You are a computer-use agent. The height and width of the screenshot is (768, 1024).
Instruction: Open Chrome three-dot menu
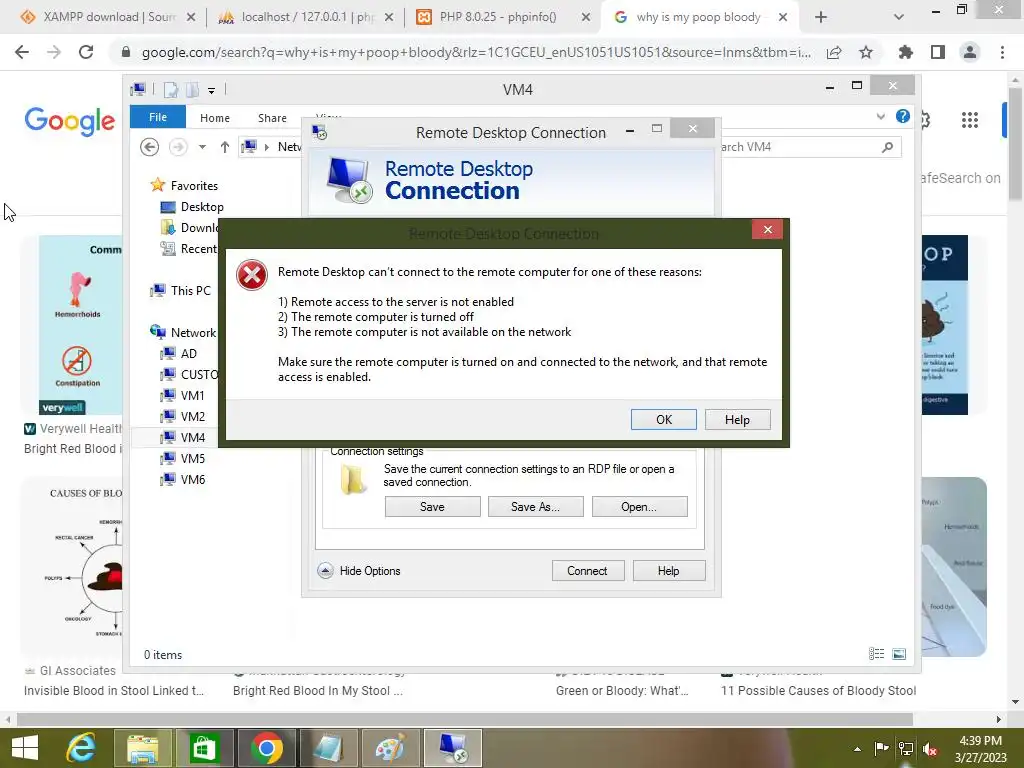1002,52
